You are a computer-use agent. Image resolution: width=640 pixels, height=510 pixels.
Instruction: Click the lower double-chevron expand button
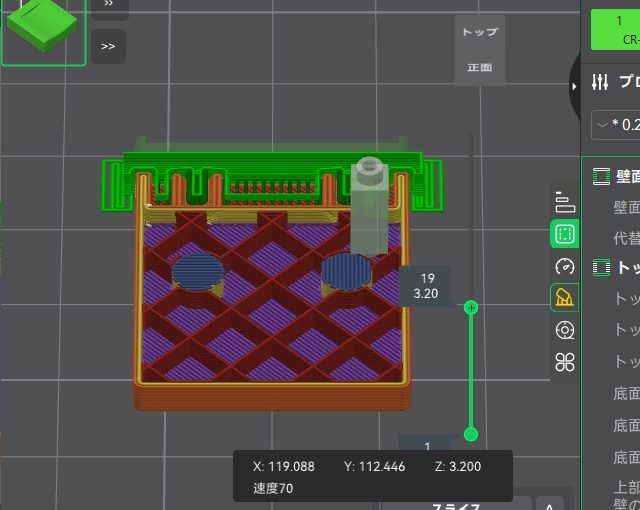[x=108, y=46]
